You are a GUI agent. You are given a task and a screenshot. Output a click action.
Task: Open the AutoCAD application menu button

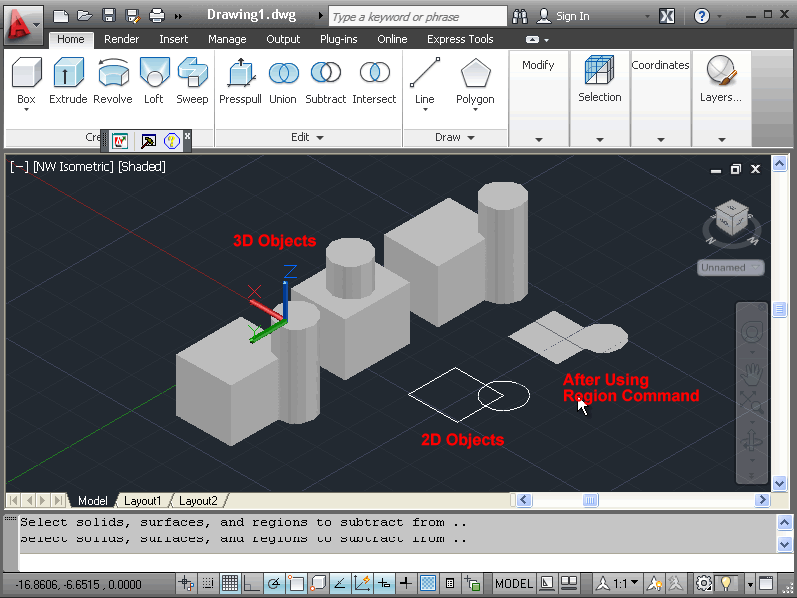pos(23,25)
